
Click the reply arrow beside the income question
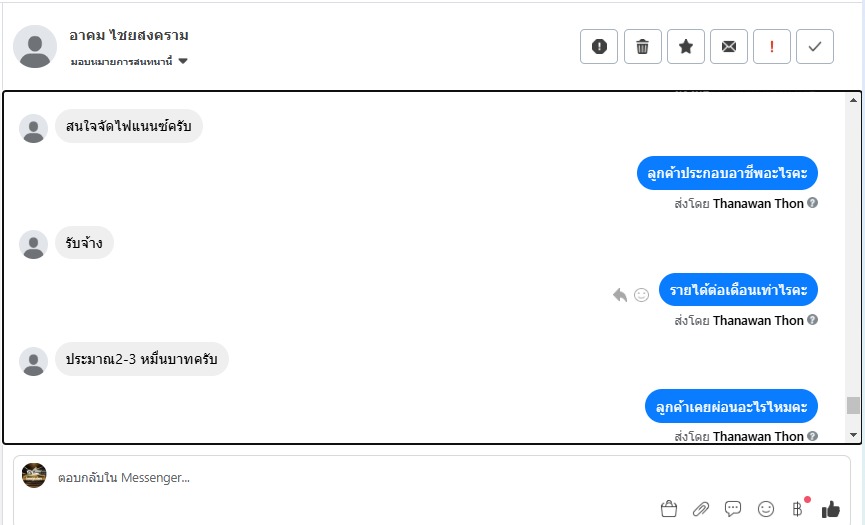pos(620,294)
